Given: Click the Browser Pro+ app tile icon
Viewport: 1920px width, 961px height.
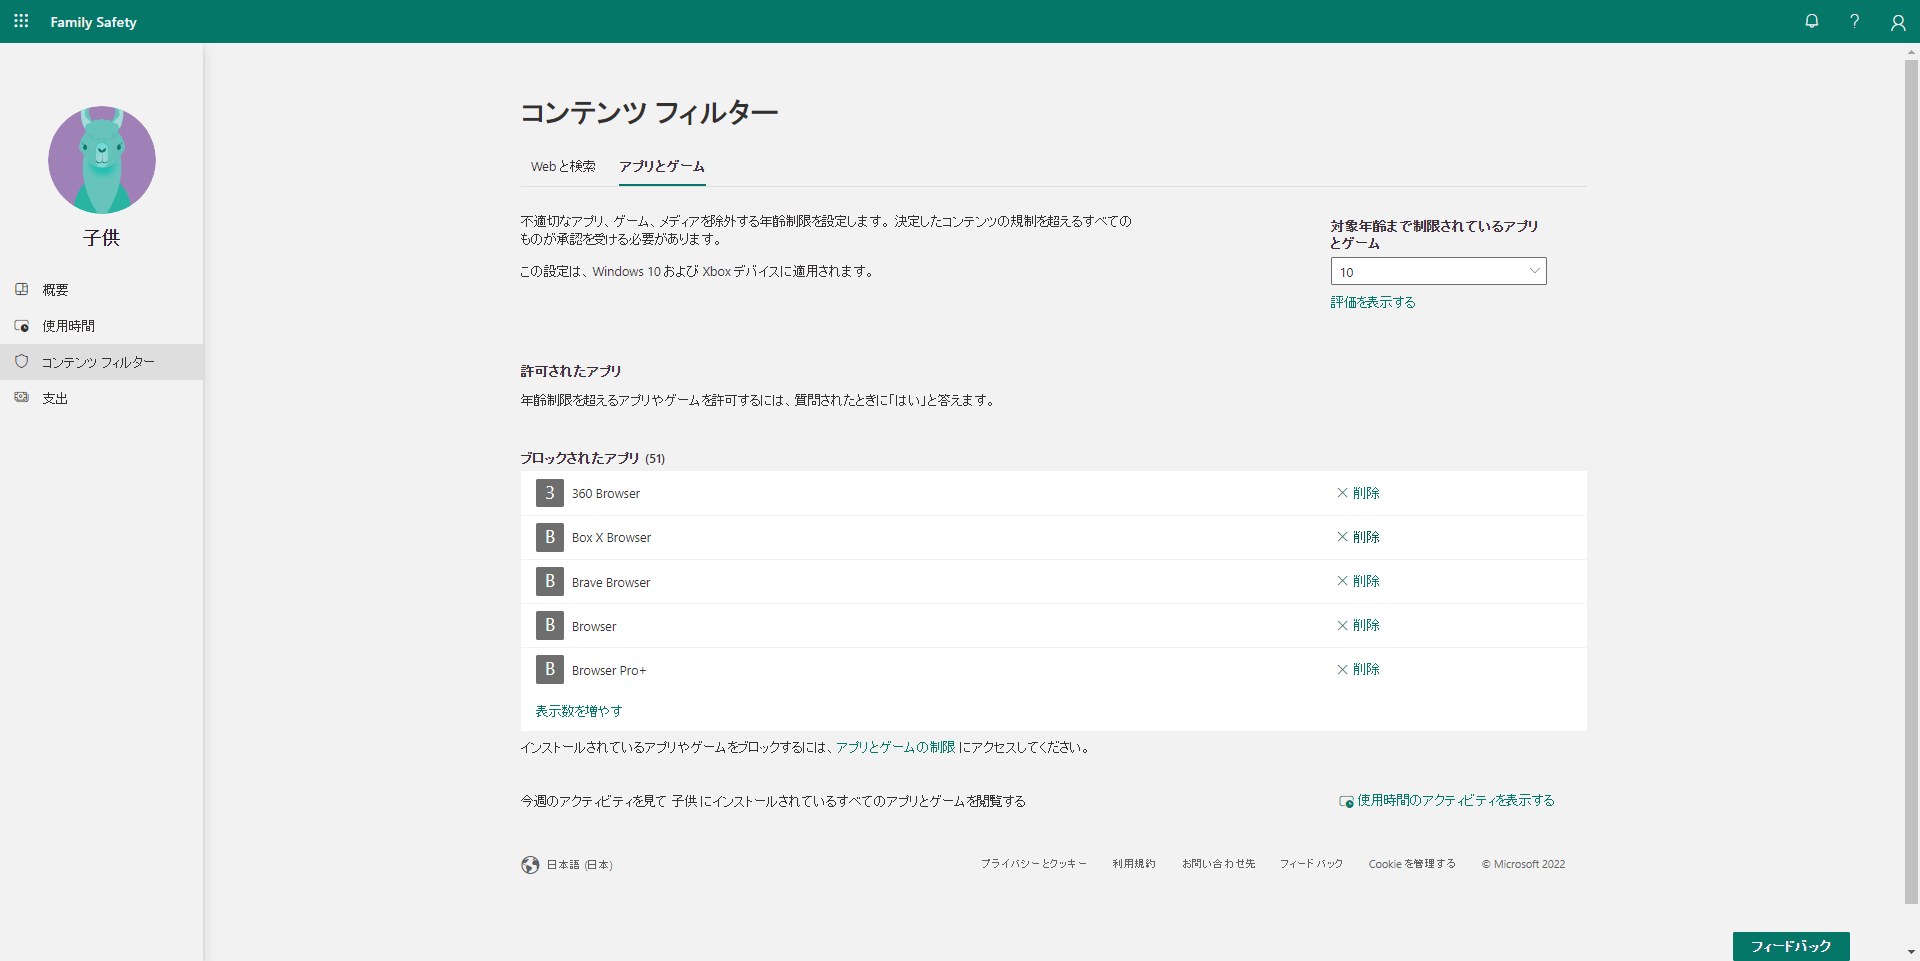Looking at the screenshot, I should coord(549,669).
